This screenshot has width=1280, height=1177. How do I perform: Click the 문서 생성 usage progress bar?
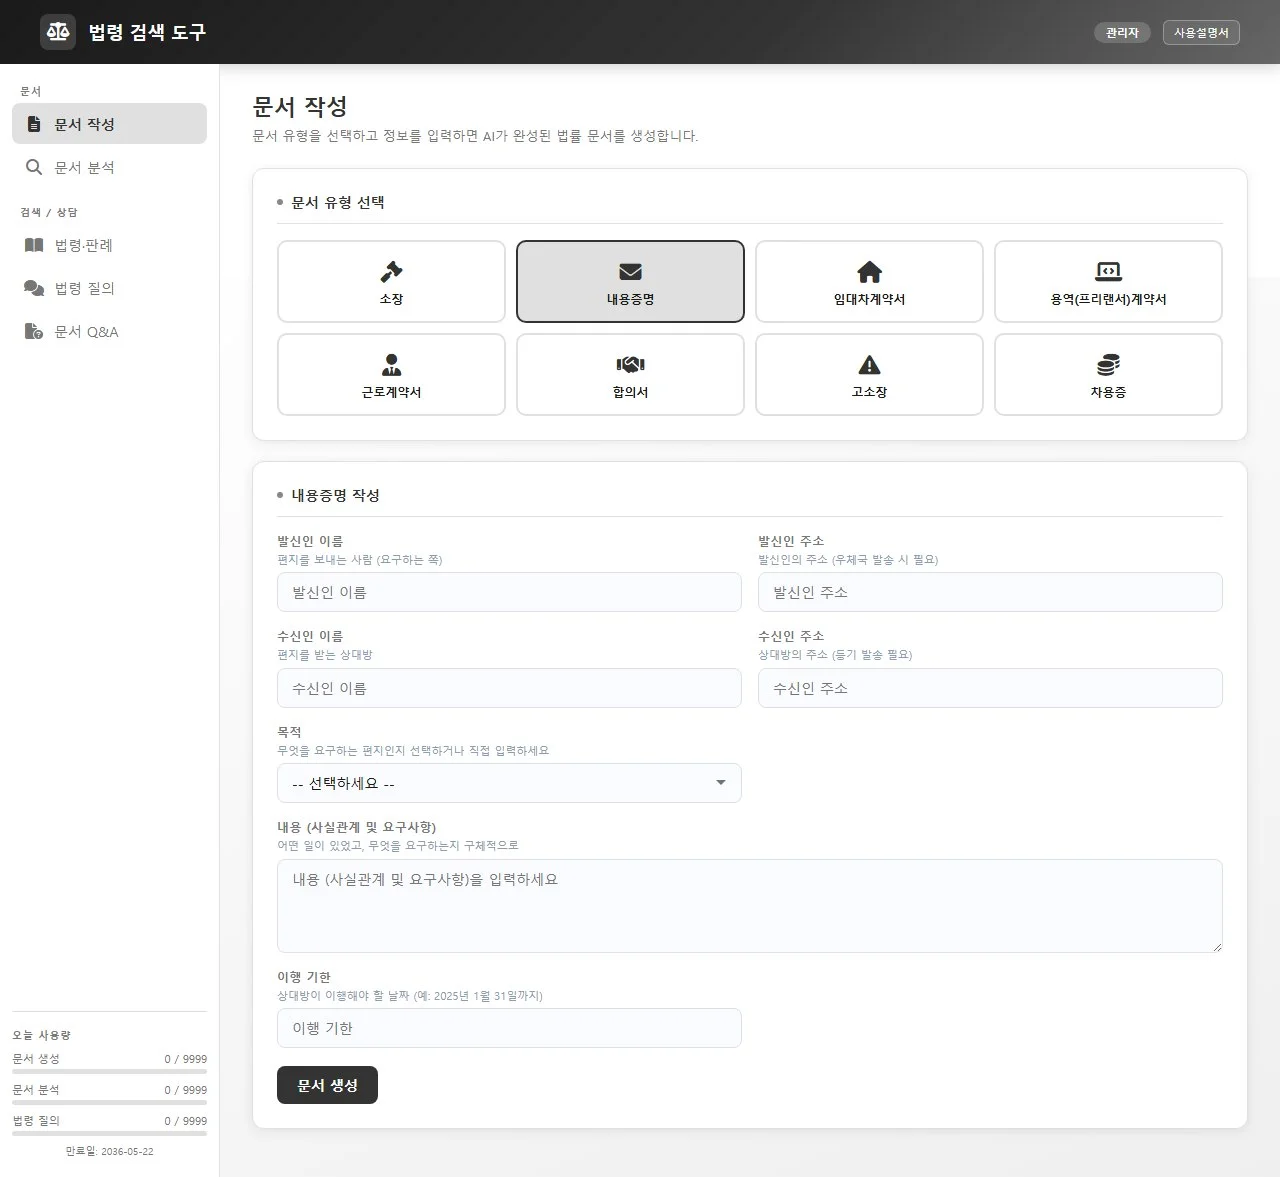coord(109,1072)
